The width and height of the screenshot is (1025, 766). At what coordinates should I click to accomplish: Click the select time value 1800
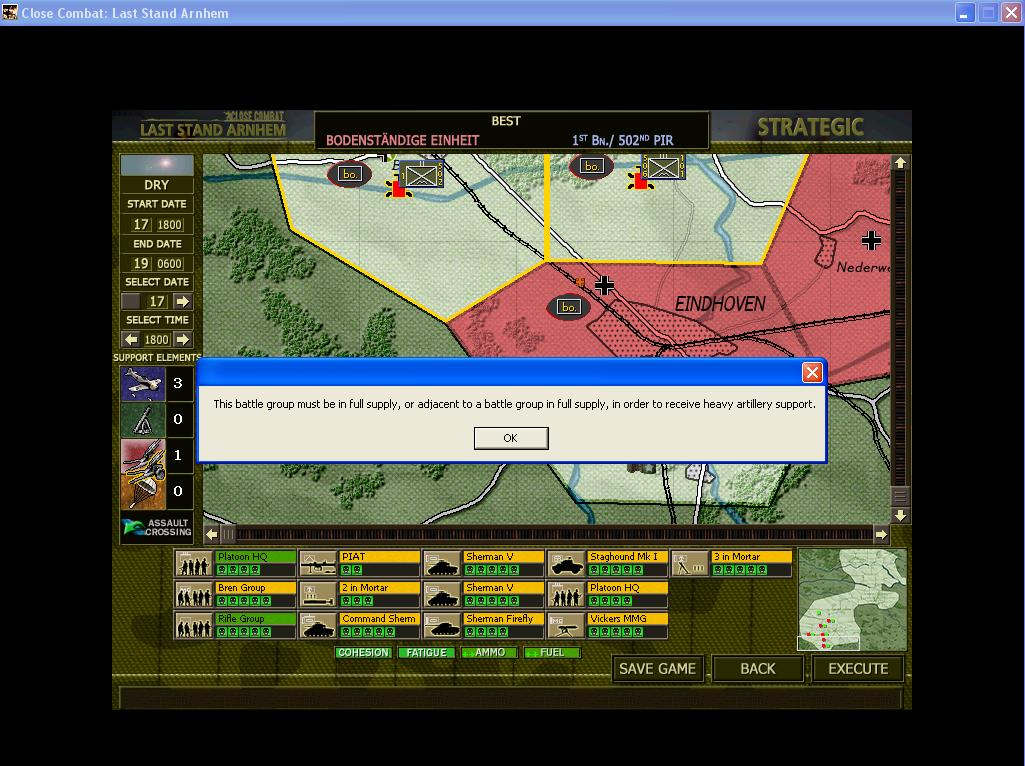pyautogui.click(x=157, y=339)
